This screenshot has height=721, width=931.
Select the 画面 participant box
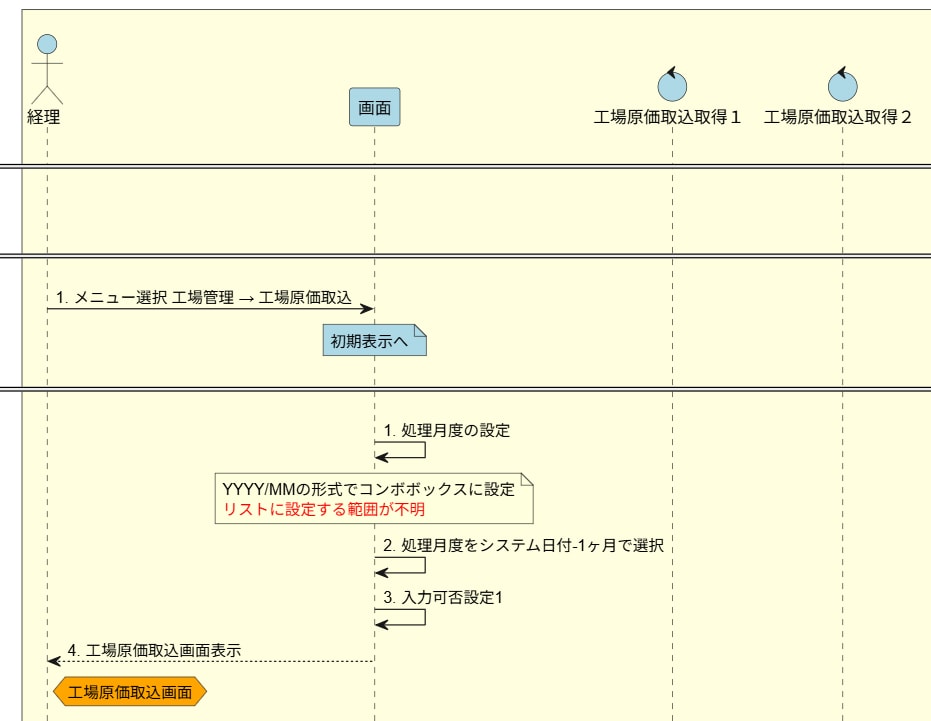(375, 107)
